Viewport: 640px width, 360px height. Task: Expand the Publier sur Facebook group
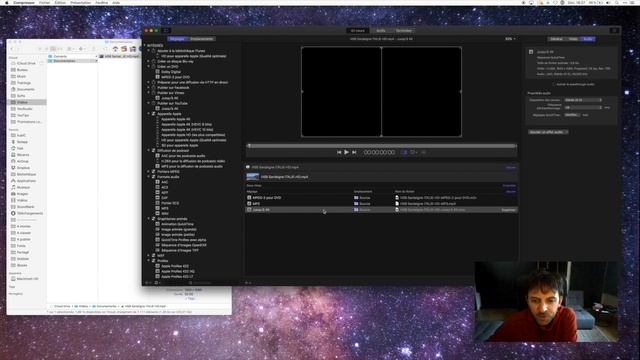(x=149, y=87)
